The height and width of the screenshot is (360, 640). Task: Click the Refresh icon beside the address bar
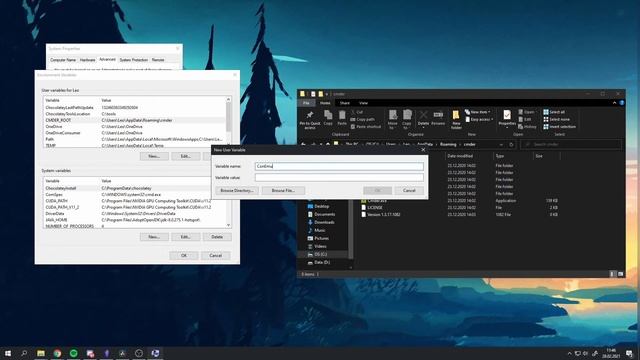pos(511,144)
